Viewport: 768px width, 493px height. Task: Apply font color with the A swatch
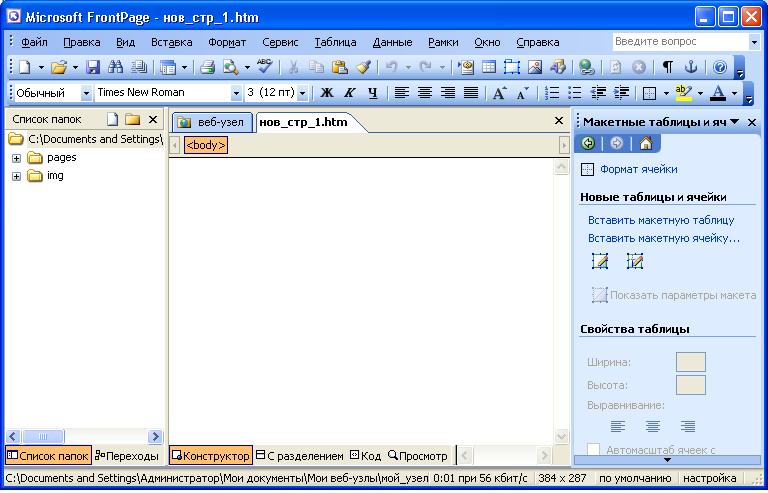tap(718, 93)
